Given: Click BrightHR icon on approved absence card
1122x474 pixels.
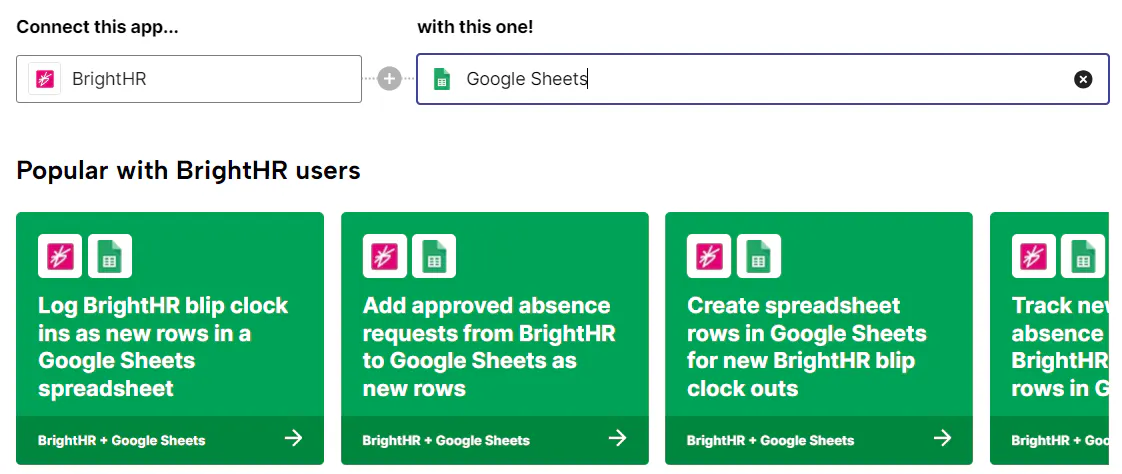Looking at the screenshot, I should (x=384, y=256).
